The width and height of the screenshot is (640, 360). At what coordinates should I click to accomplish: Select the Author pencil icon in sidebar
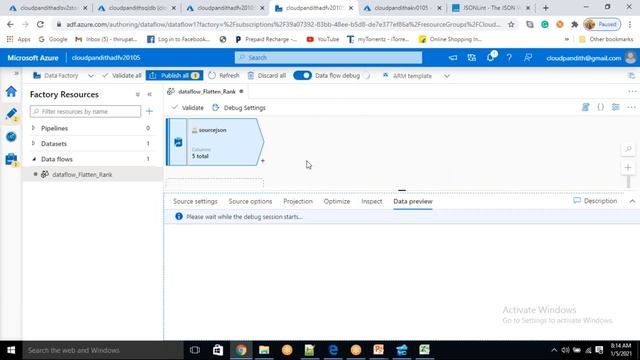tap(11, 114)
